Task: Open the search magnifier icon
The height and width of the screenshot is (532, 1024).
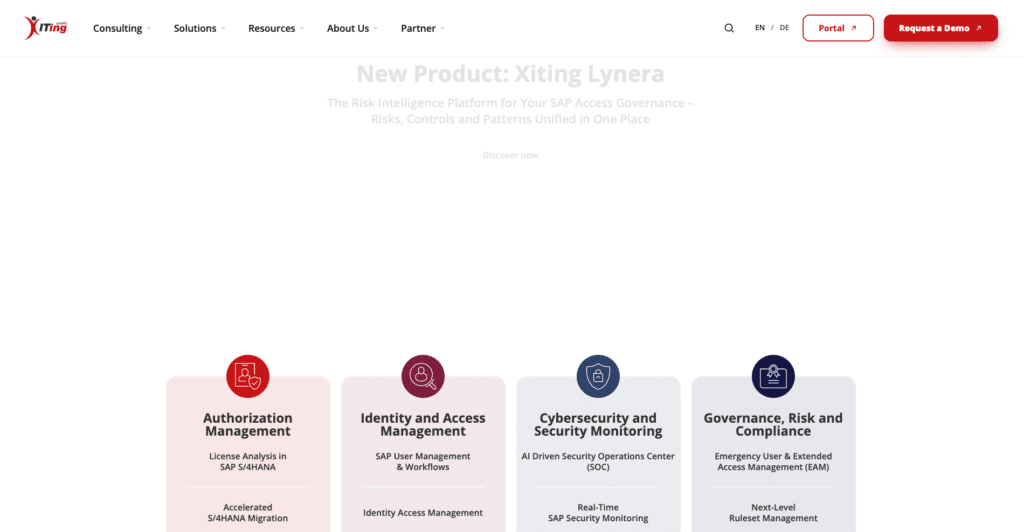Action: click(x=729, y=28)
